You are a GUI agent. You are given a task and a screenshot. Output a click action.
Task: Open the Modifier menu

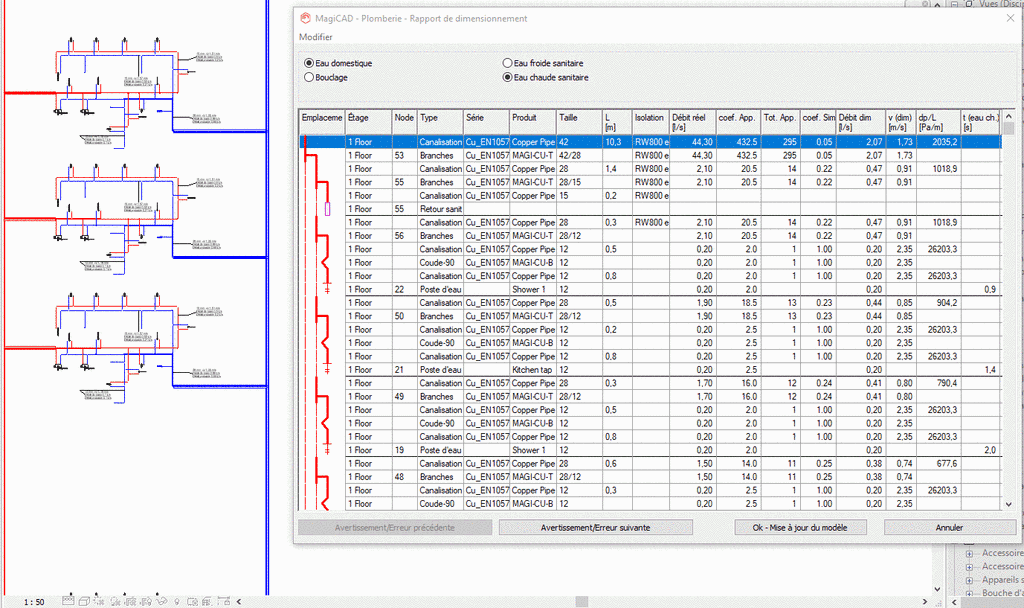[315, 37]
